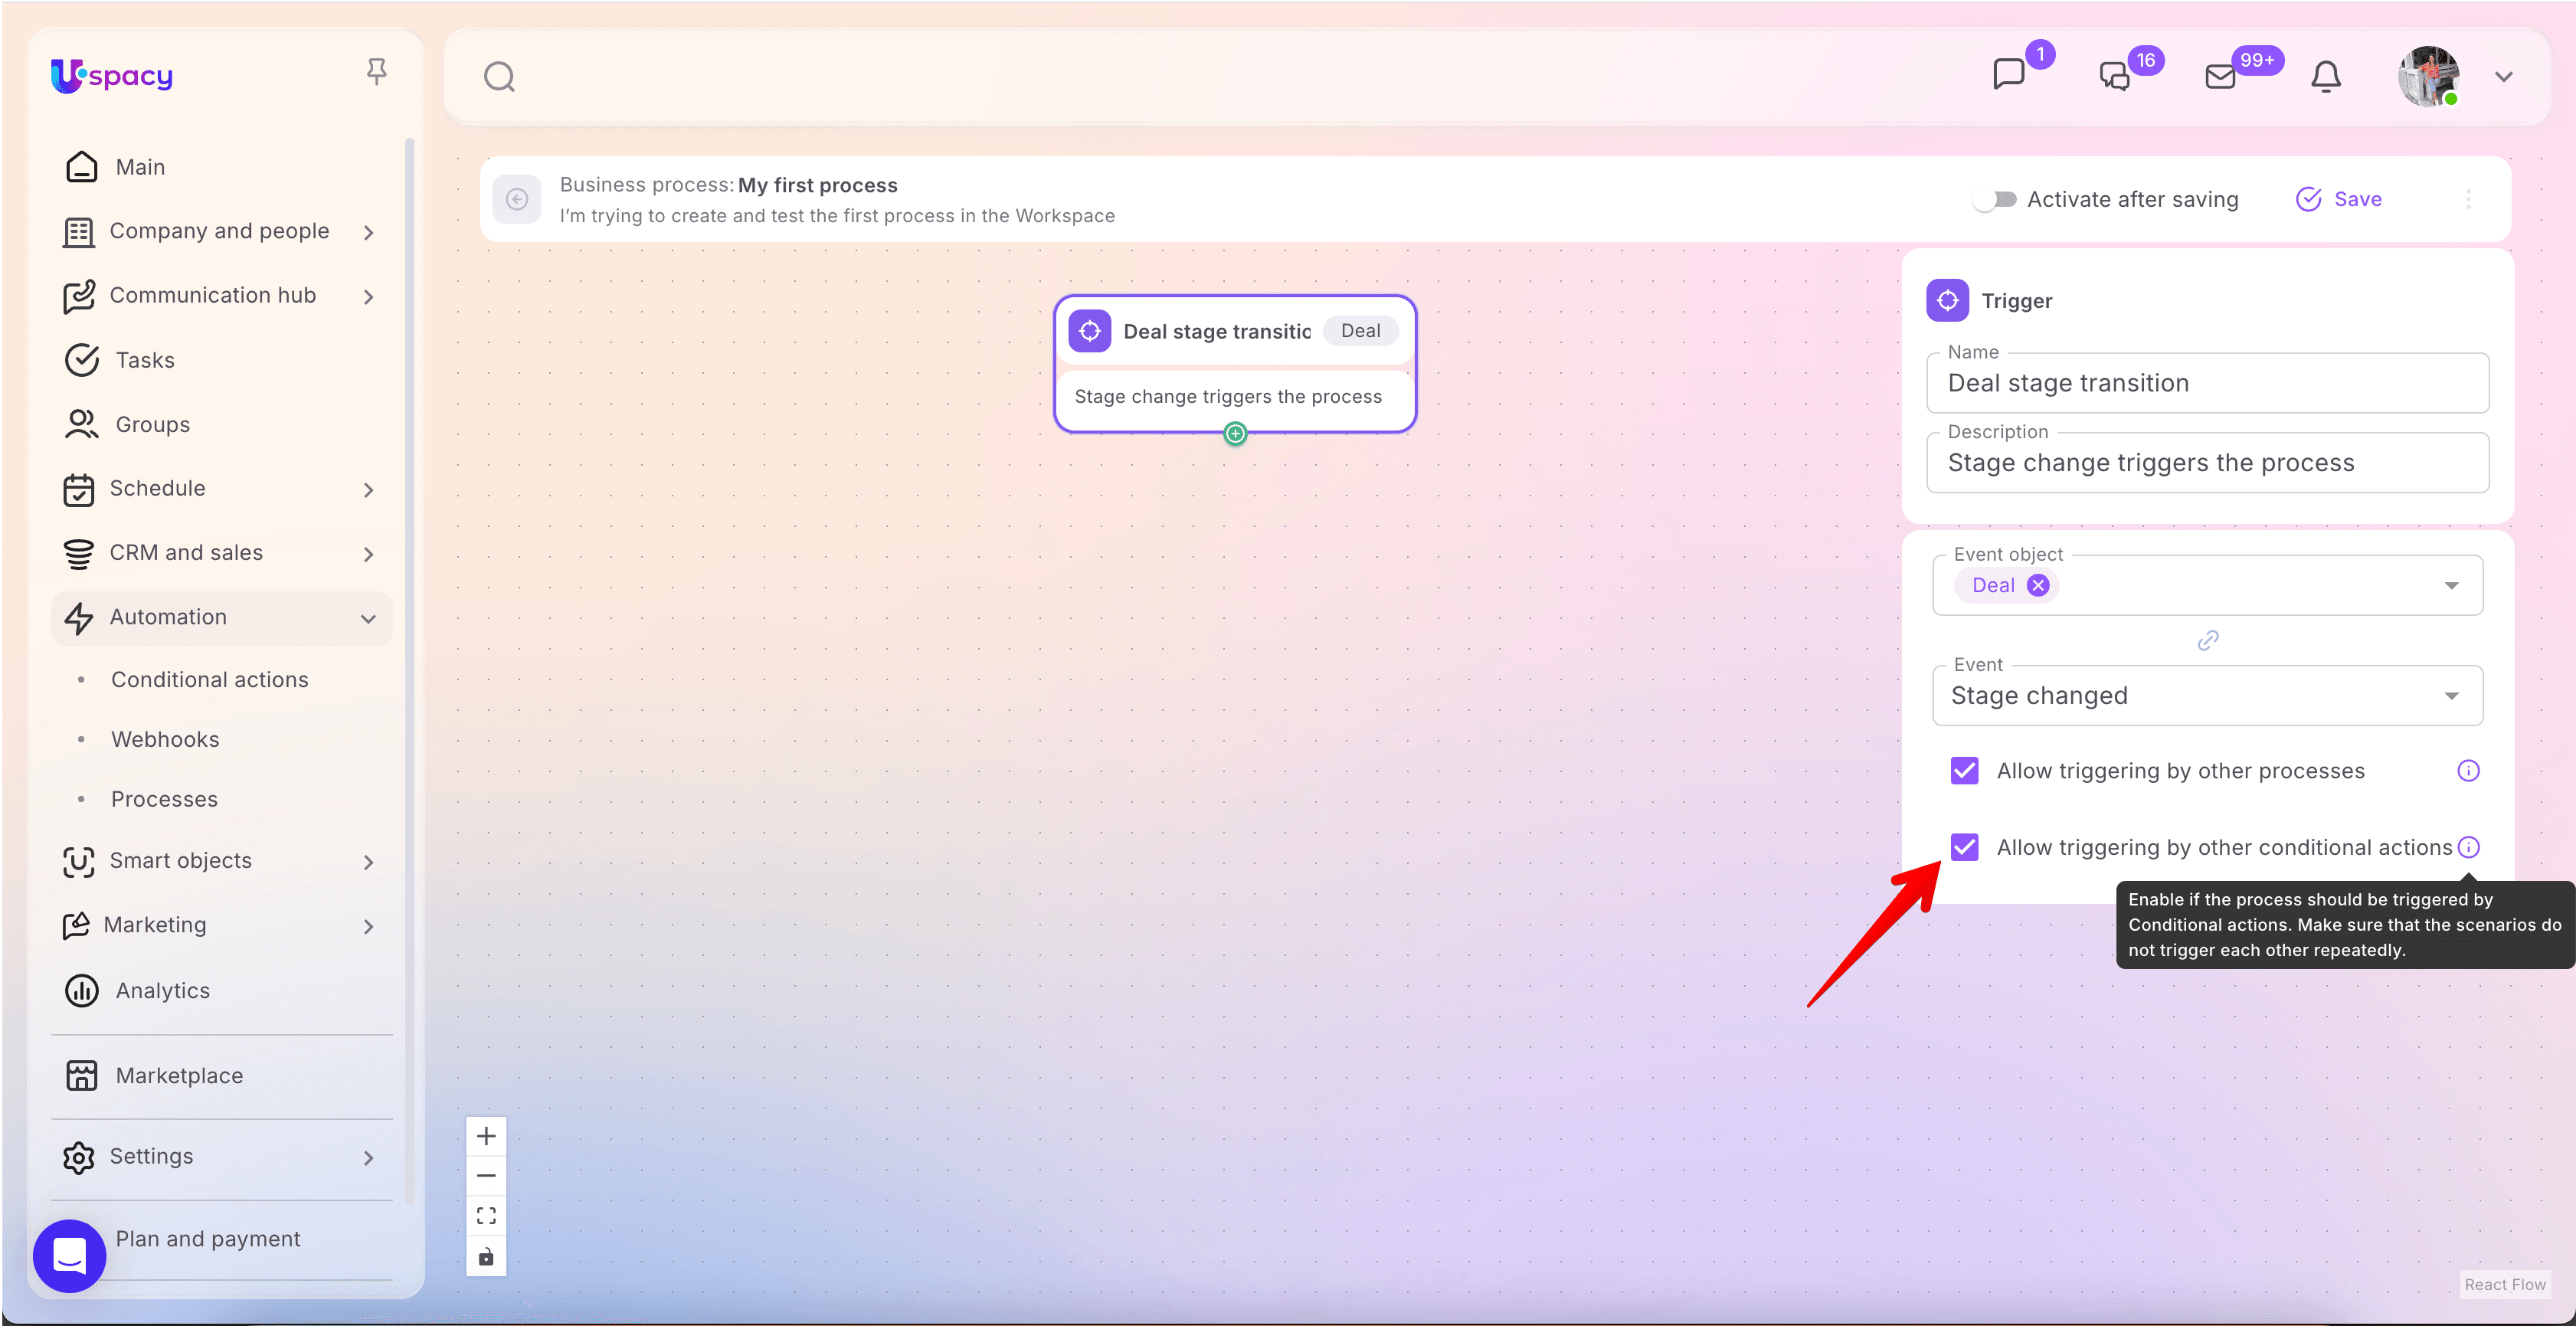
Task: Add a step via green plus node
Action: tap(1236, 433)
